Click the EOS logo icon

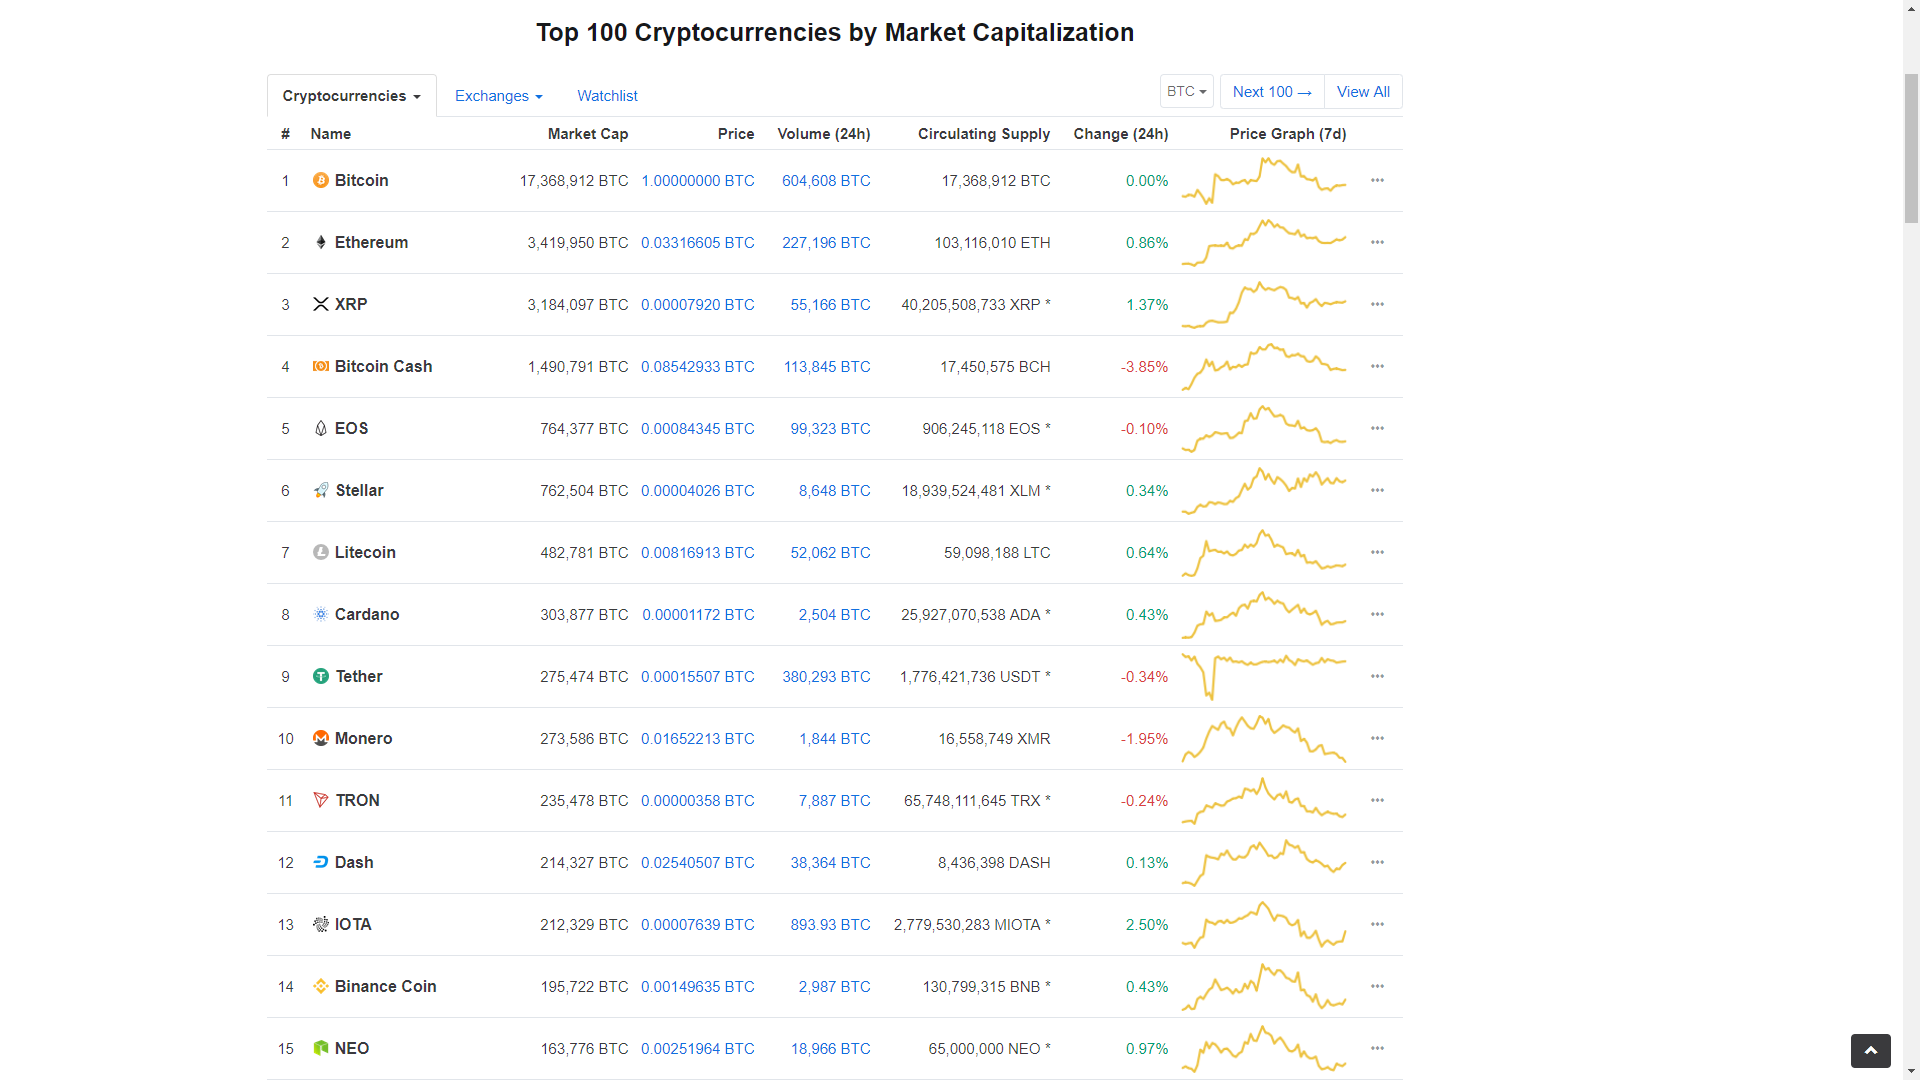(320, 428)
